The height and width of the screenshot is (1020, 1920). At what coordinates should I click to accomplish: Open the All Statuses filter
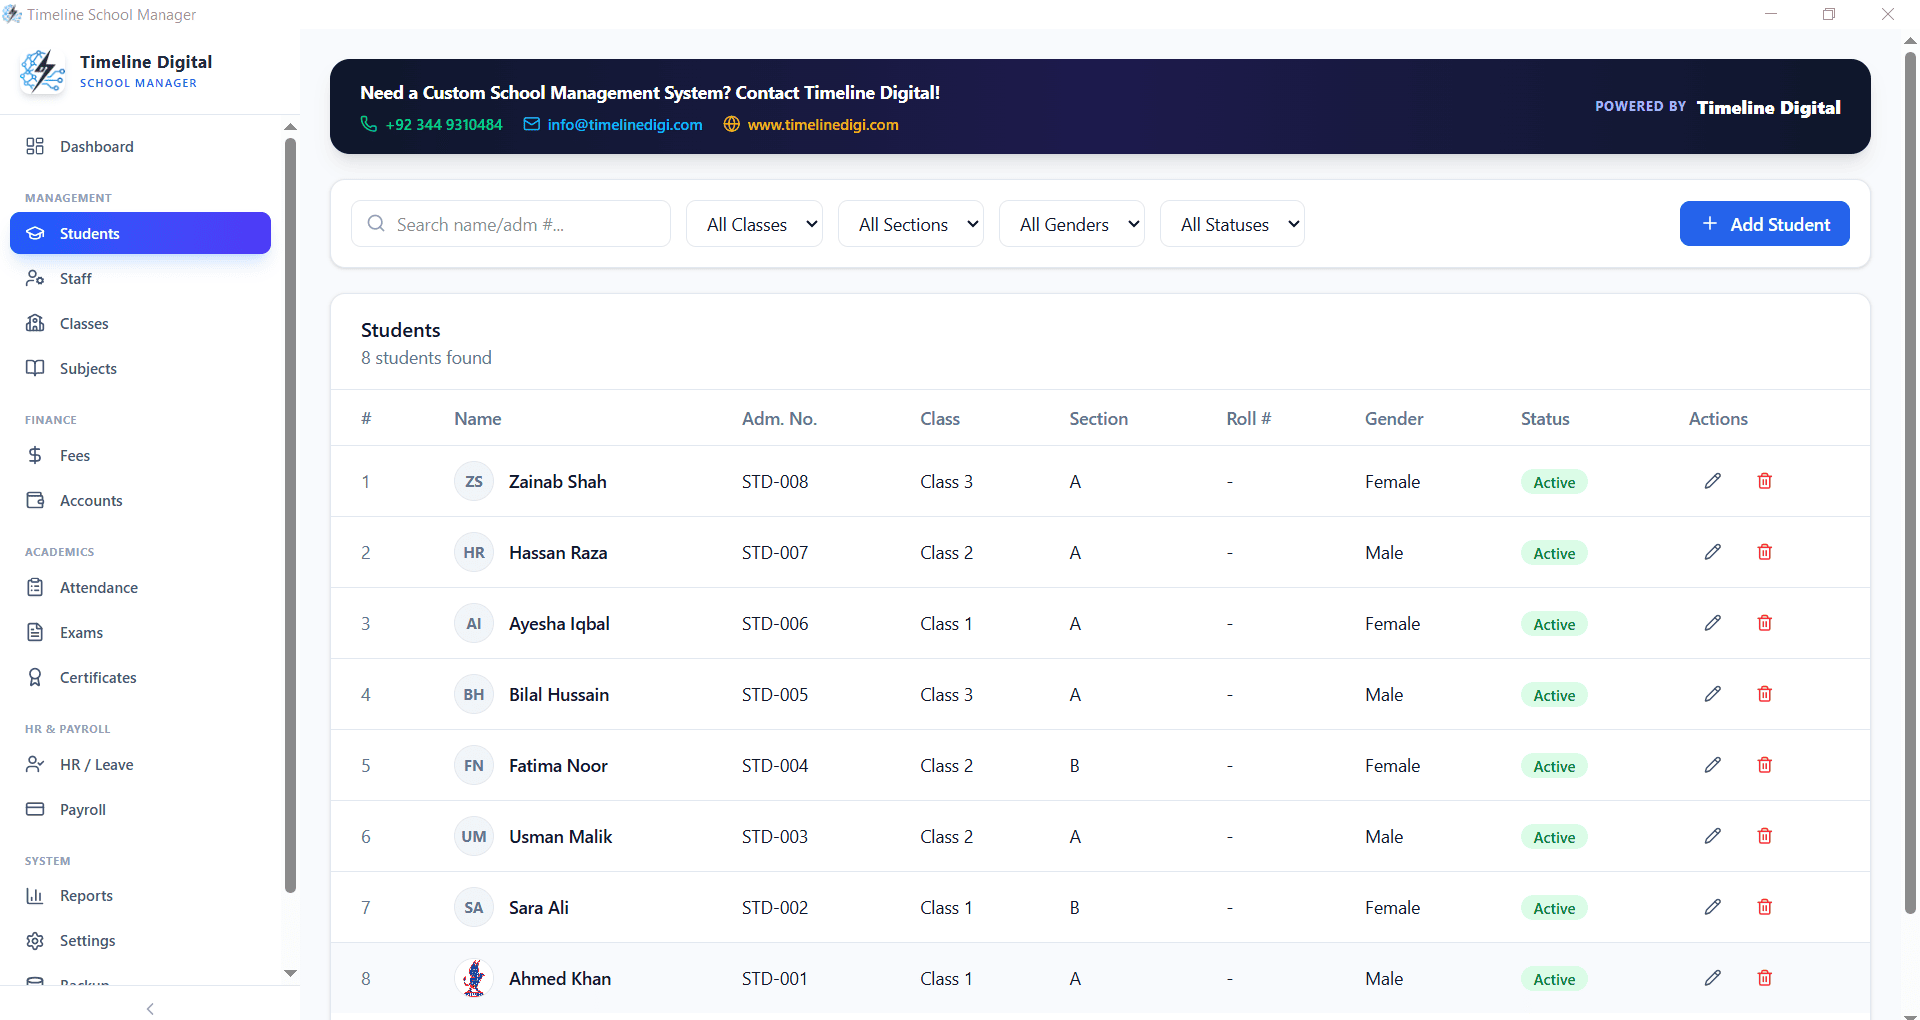pyautogui.click(x=1232, y=223)
